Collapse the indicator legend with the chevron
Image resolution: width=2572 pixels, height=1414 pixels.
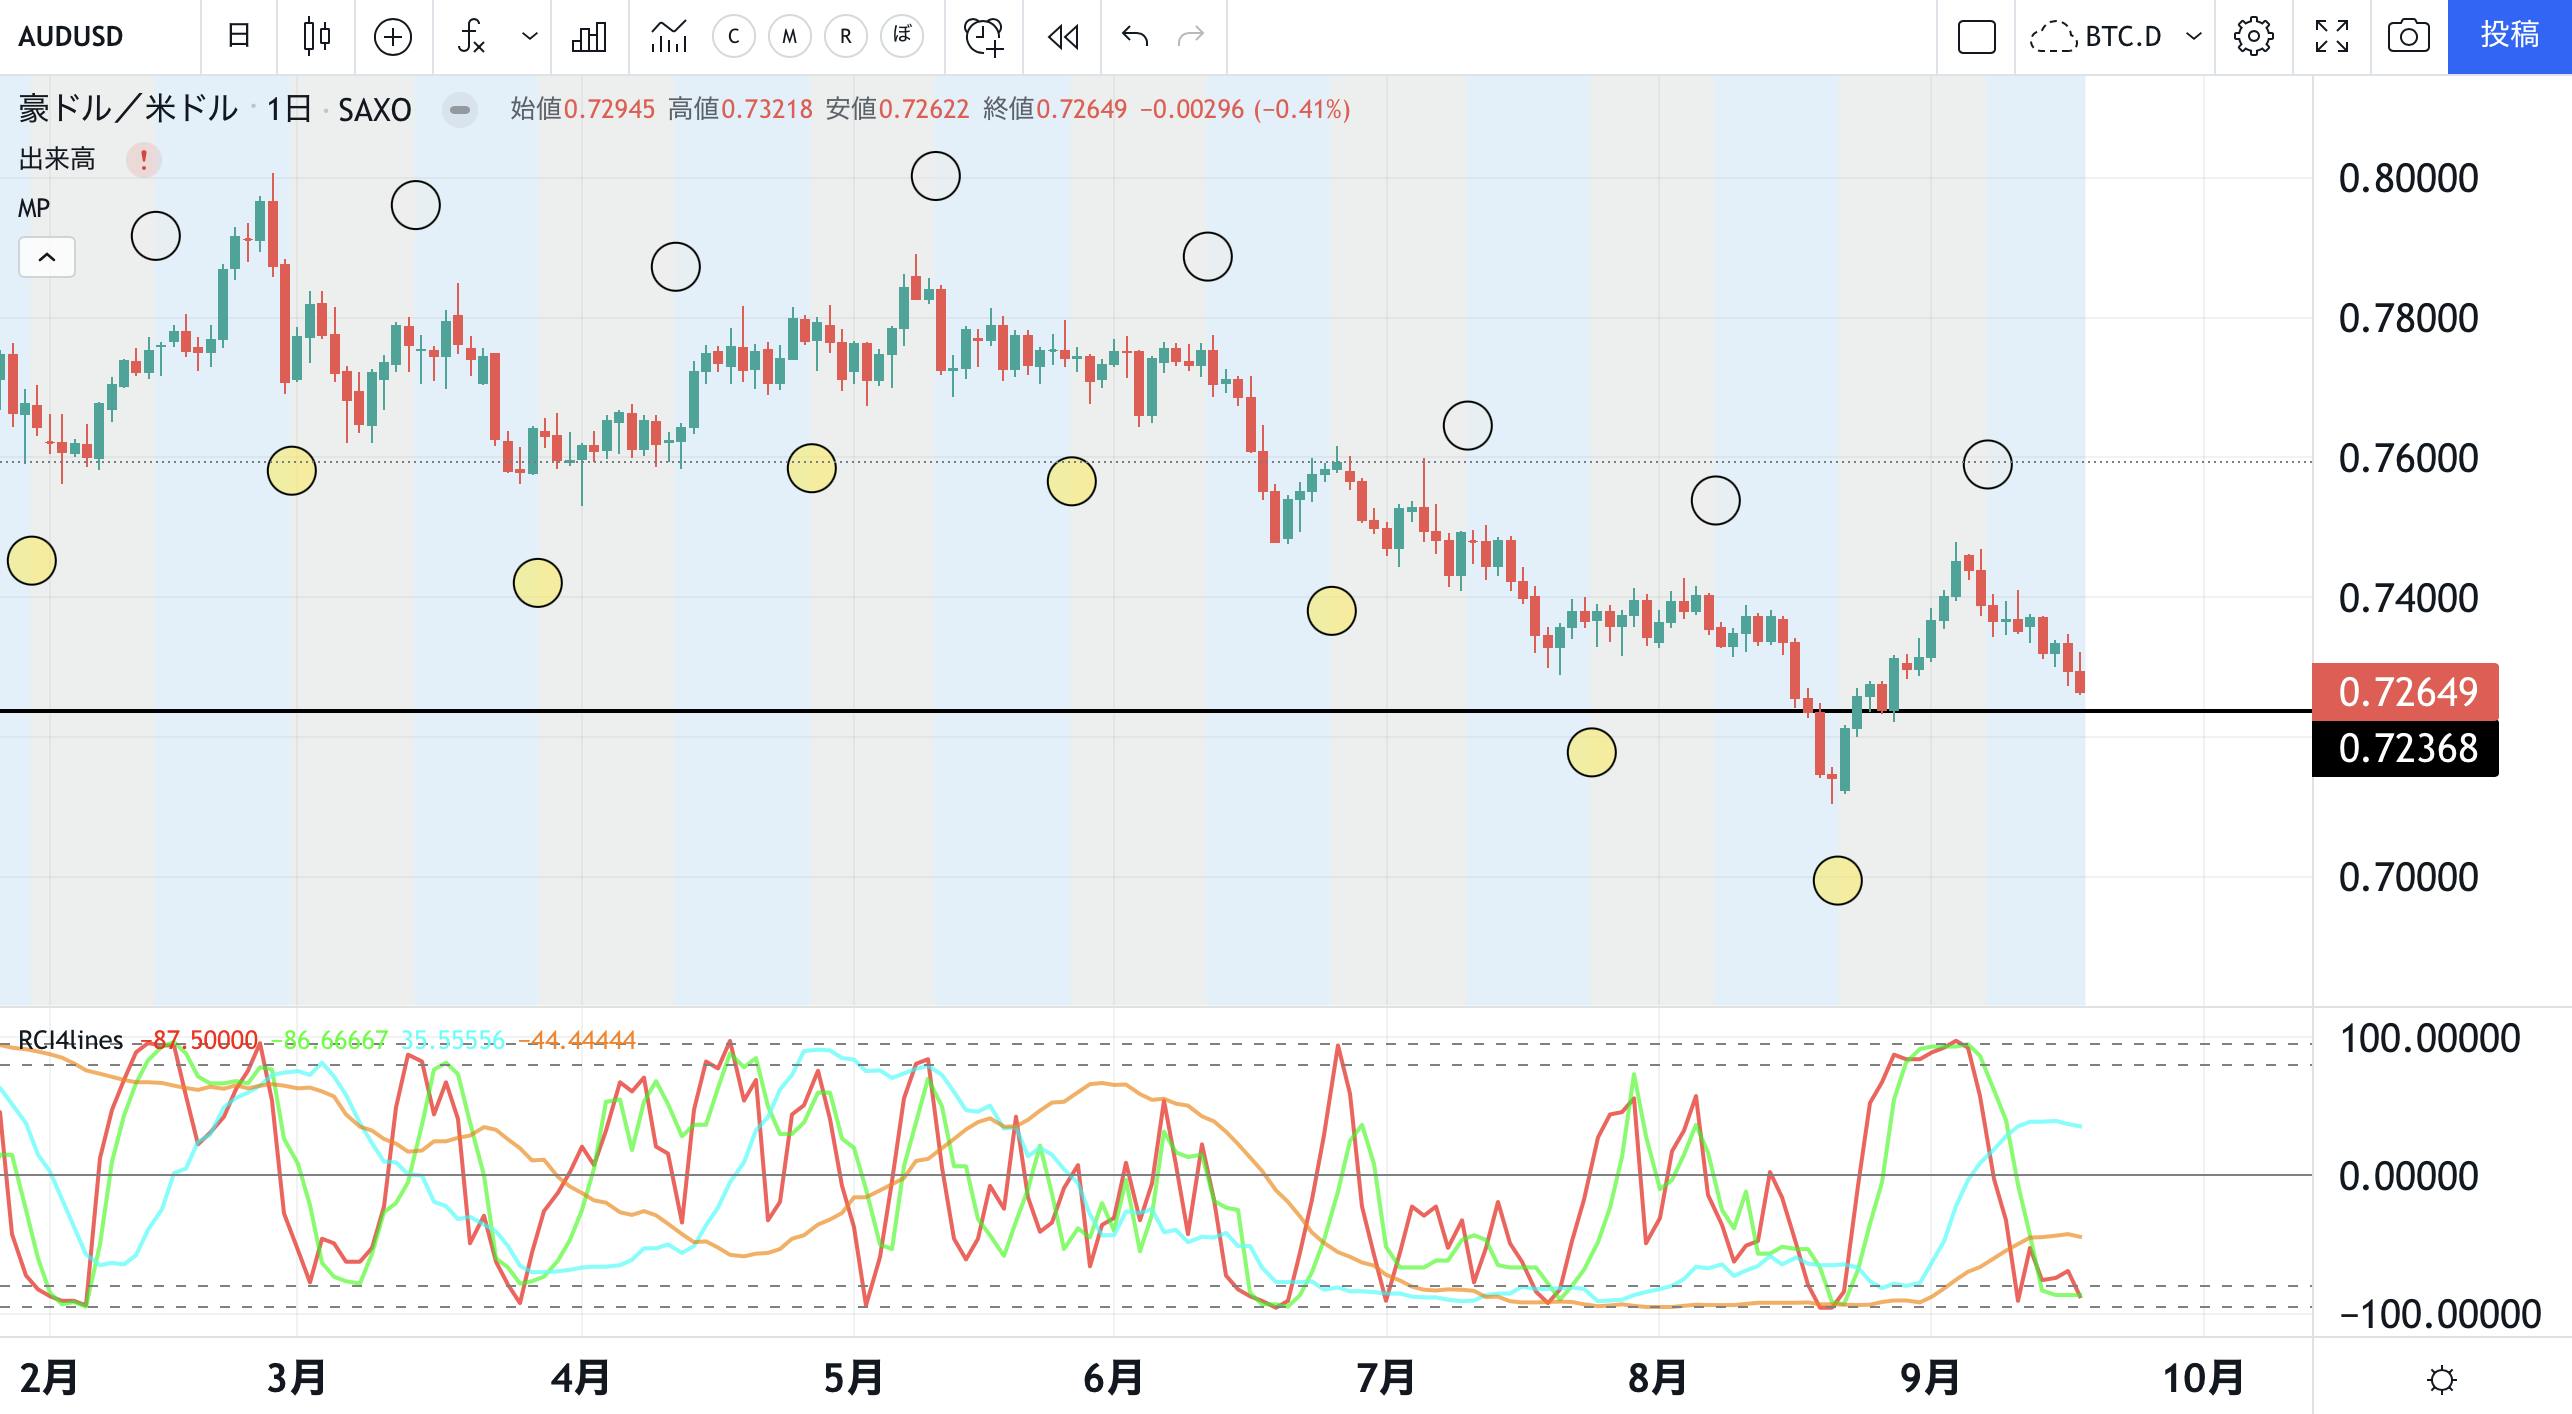(x=47, y=258)
